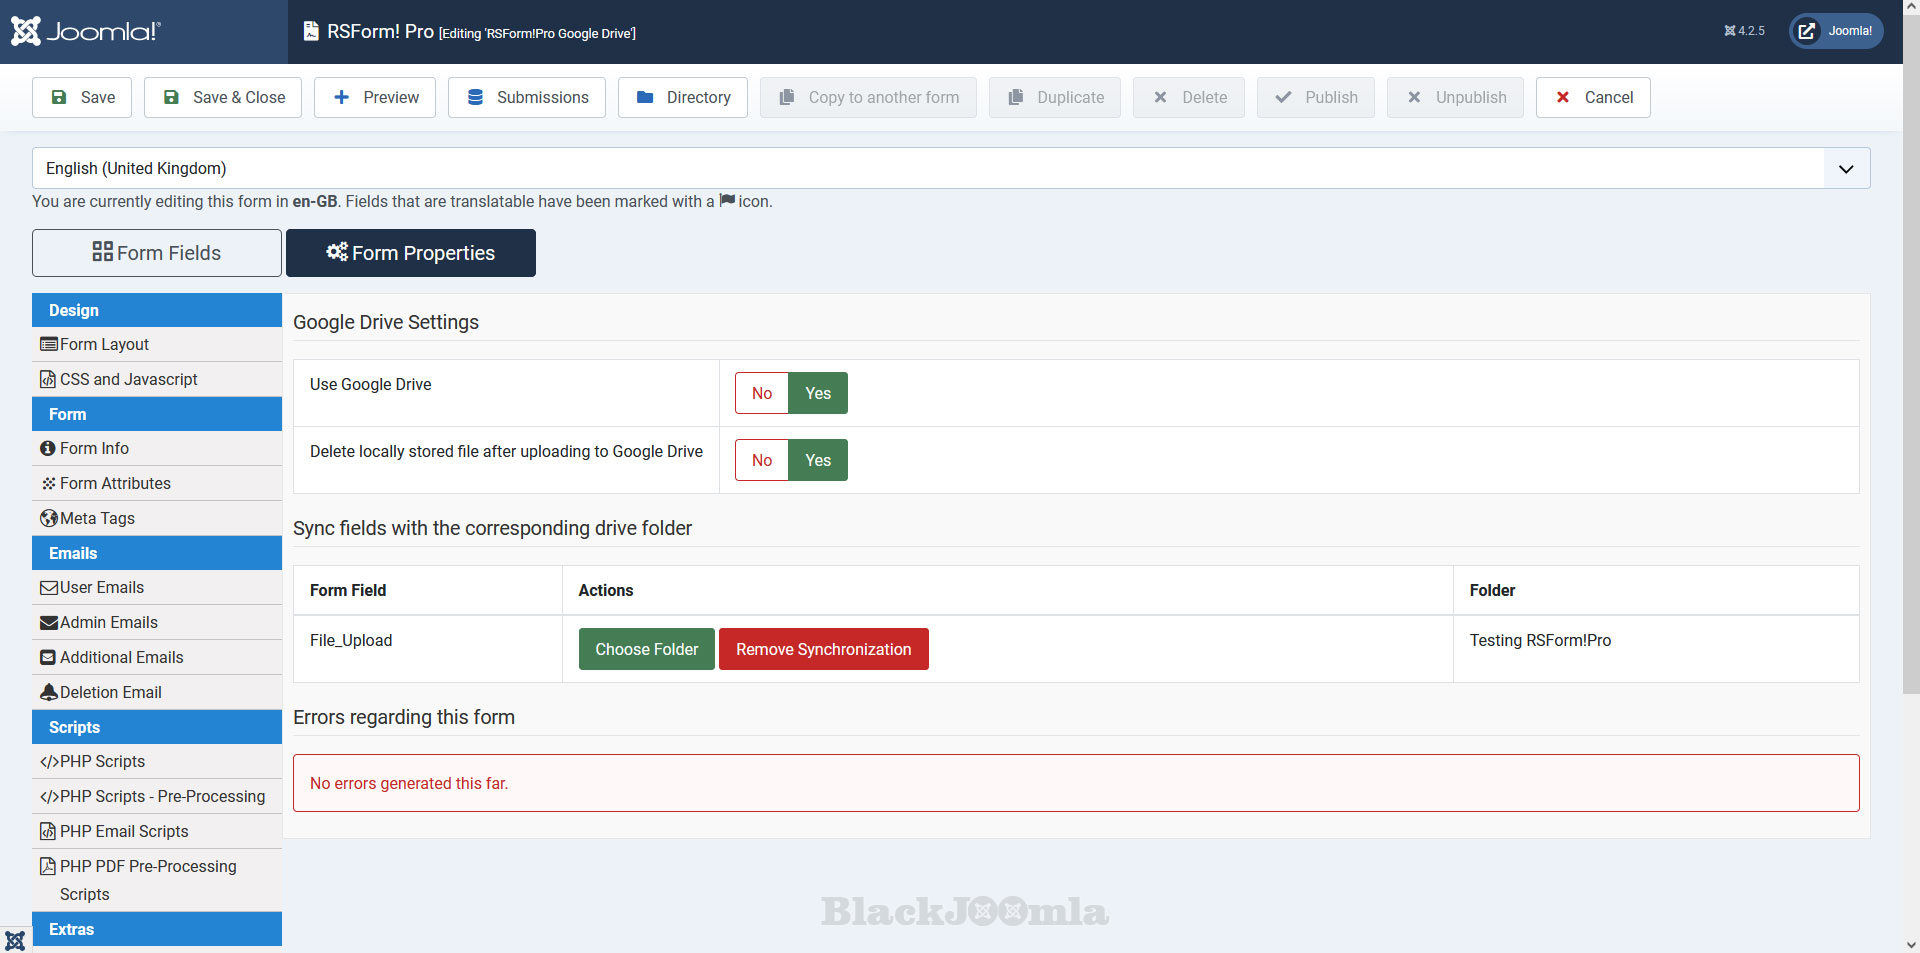The height and width of the screenshot is (953, 1920).
Task: Click the Deletion Email bell icon
Action: pyautogui.click(x=48, y=692)
